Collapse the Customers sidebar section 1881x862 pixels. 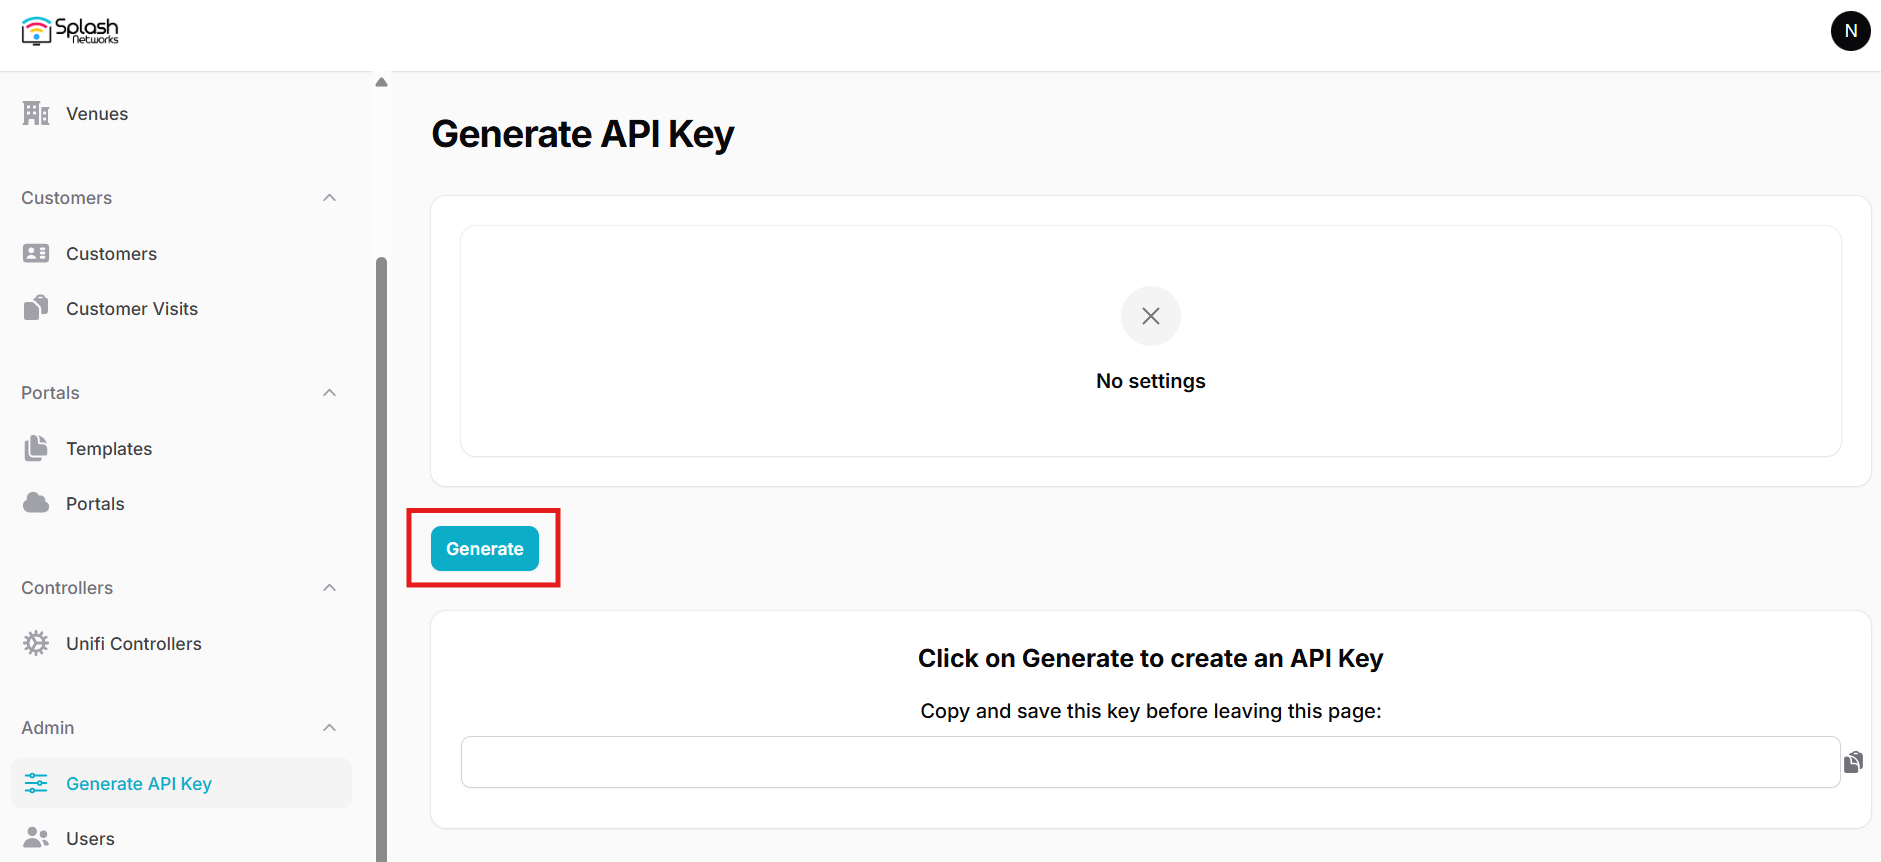click(329, 198)
